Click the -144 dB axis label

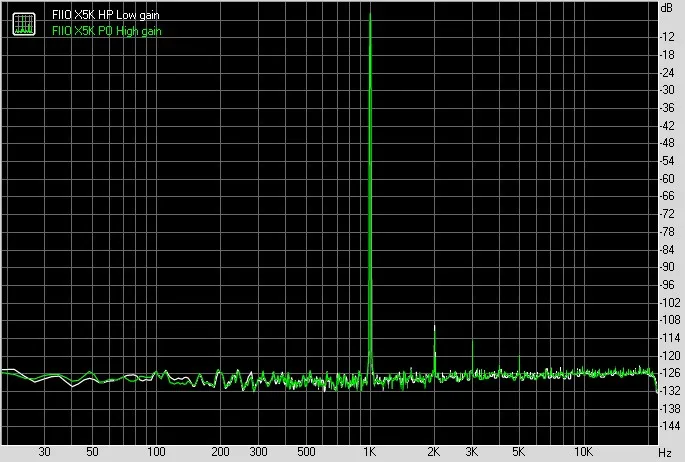tap(669, 426)
